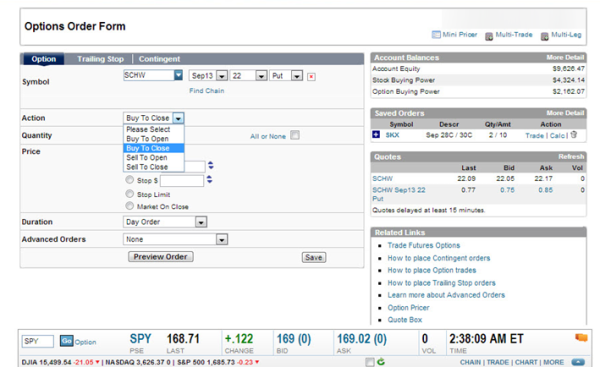This screenshot has height=367, width=600.
Task: Switch to the Trailing Stop tab
Action: tap(100, 59)
